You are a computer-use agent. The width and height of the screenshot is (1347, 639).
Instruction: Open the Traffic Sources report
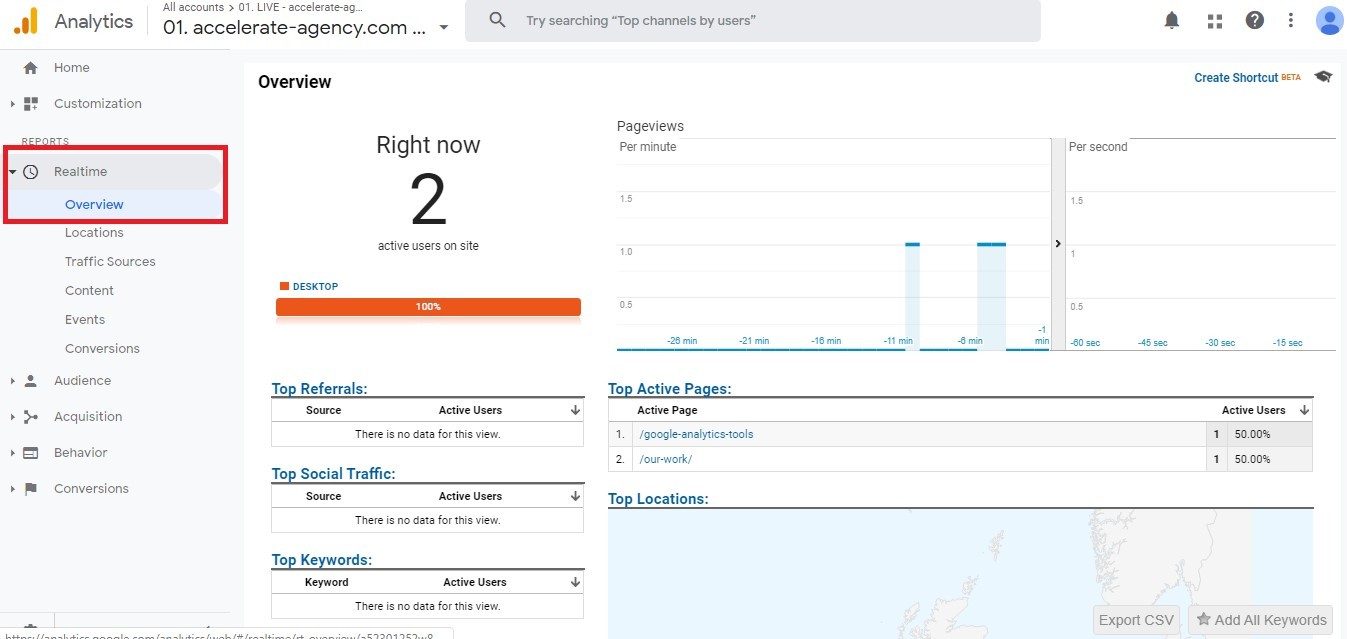(x=110, y=262)
